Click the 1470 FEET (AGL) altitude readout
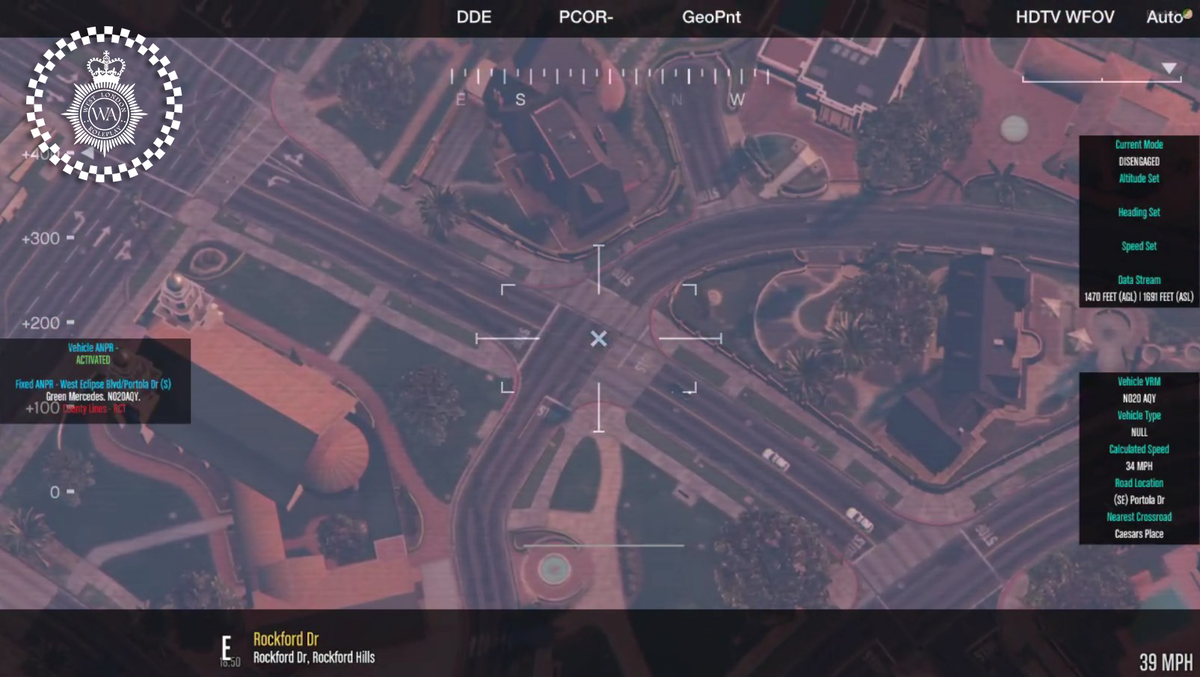1200x677 pixels. pyautogui.click(x=1111, y=297)
